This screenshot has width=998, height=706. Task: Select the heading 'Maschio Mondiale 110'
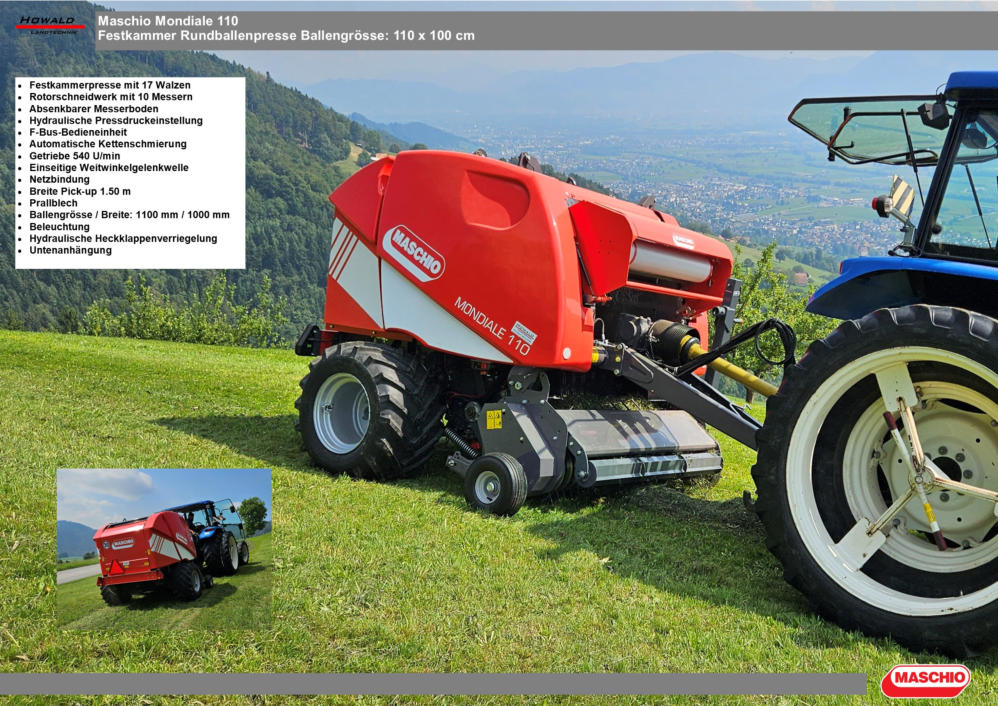pos(168,20)
